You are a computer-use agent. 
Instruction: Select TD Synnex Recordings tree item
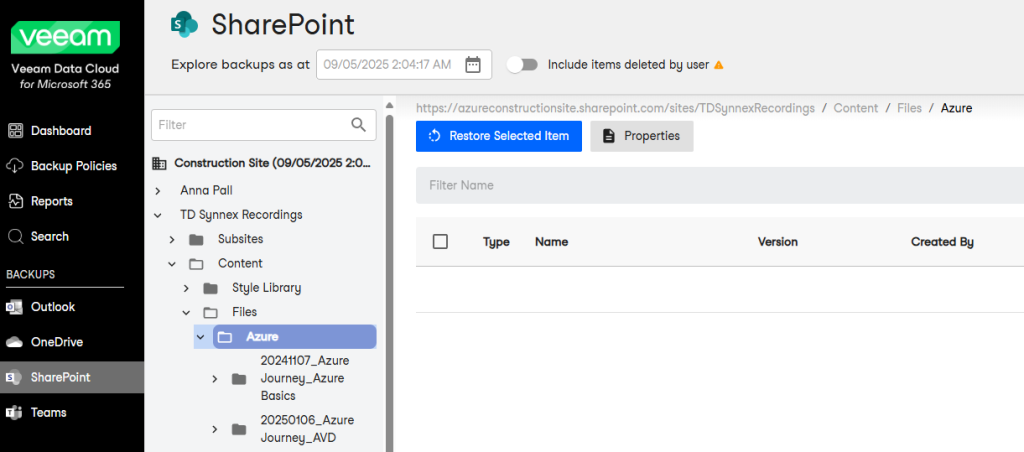click(x=241, y=215)
